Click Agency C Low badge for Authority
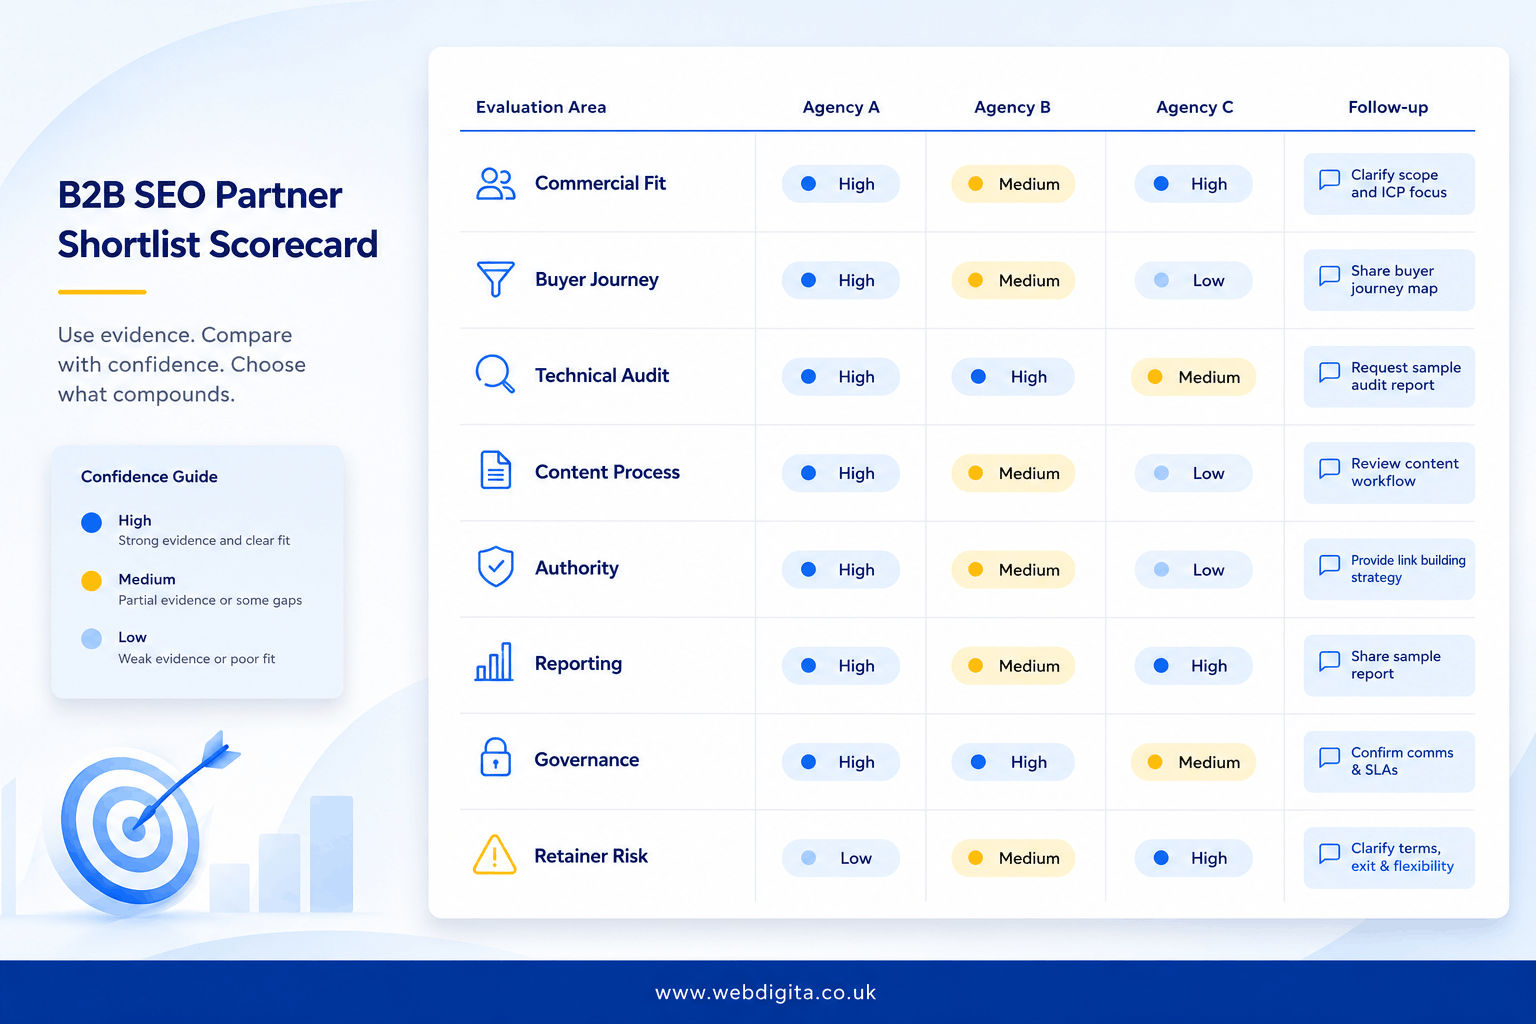The width and height of the screenshot is (1536, 1024). [1193, 569]
